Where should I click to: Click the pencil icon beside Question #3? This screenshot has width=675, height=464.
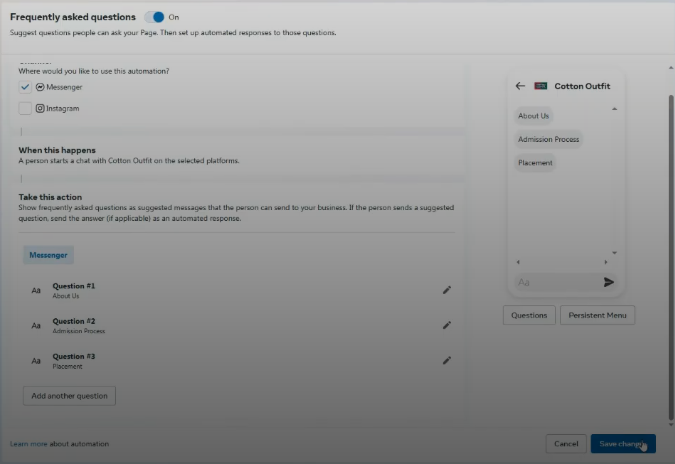point(447,360)
